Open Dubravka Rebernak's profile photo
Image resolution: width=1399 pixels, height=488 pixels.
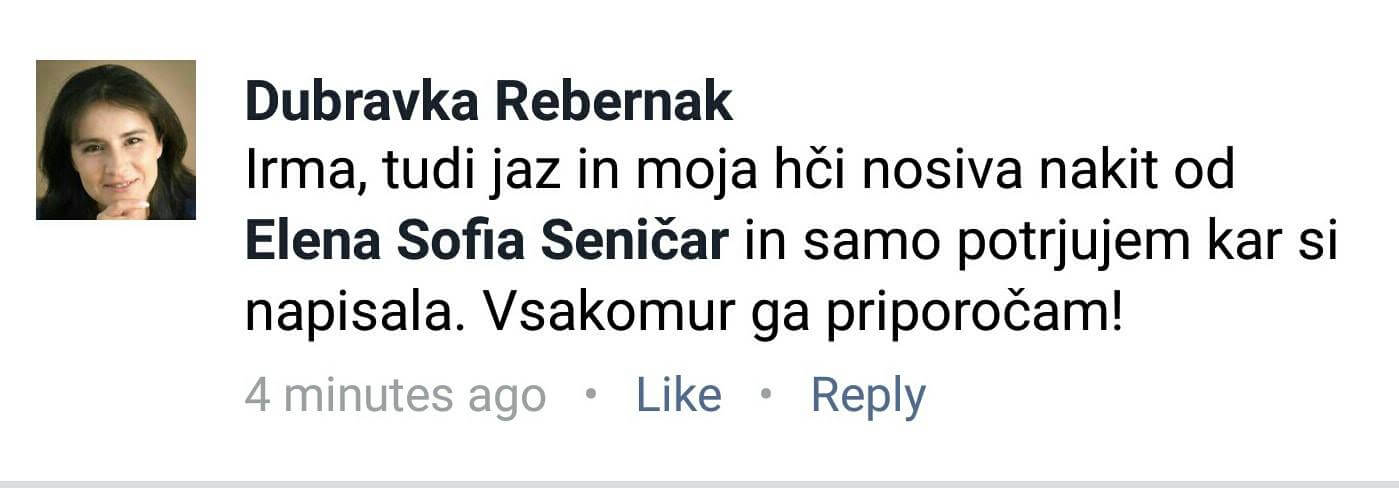click(x=116, y=140)
